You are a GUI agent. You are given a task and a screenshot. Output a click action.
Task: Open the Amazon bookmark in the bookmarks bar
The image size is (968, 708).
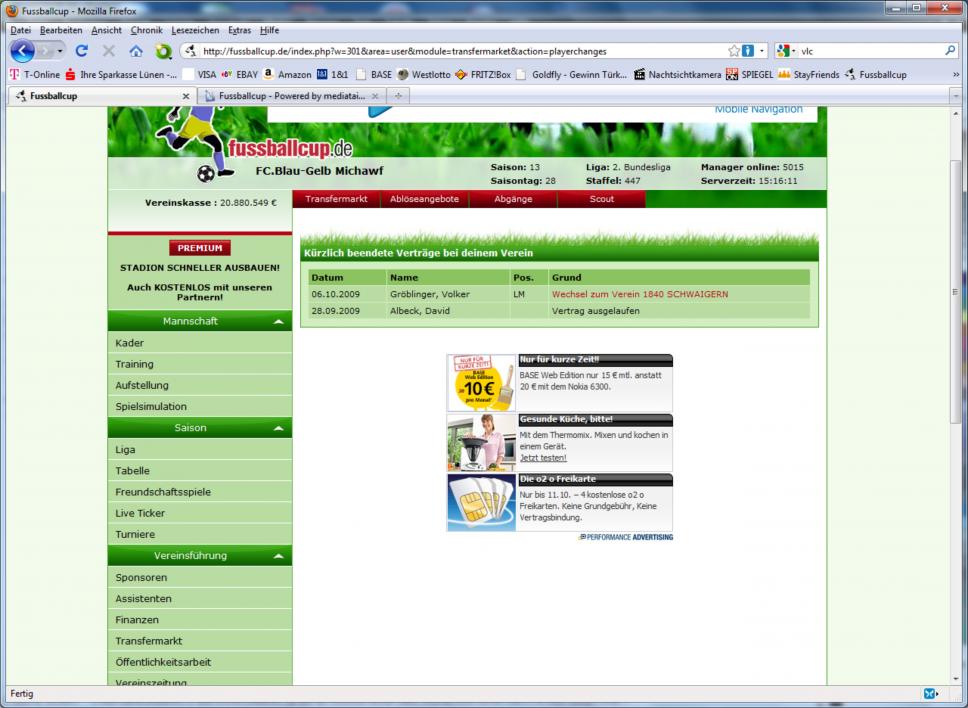pyautogui.click(x=287, y=74)
